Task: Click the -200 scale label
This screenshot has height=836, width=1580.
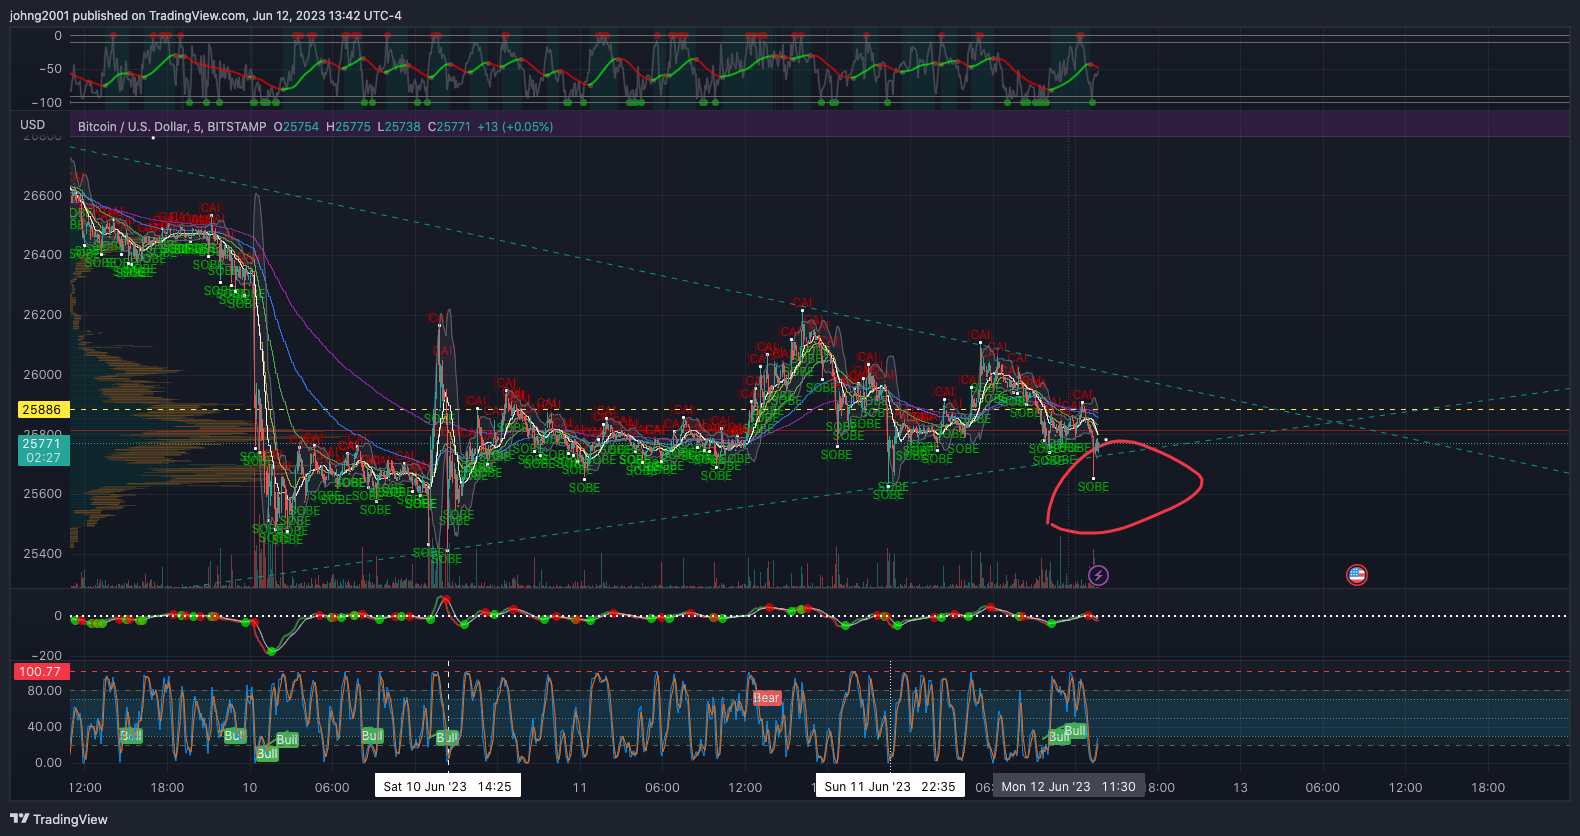Action: 46,656
